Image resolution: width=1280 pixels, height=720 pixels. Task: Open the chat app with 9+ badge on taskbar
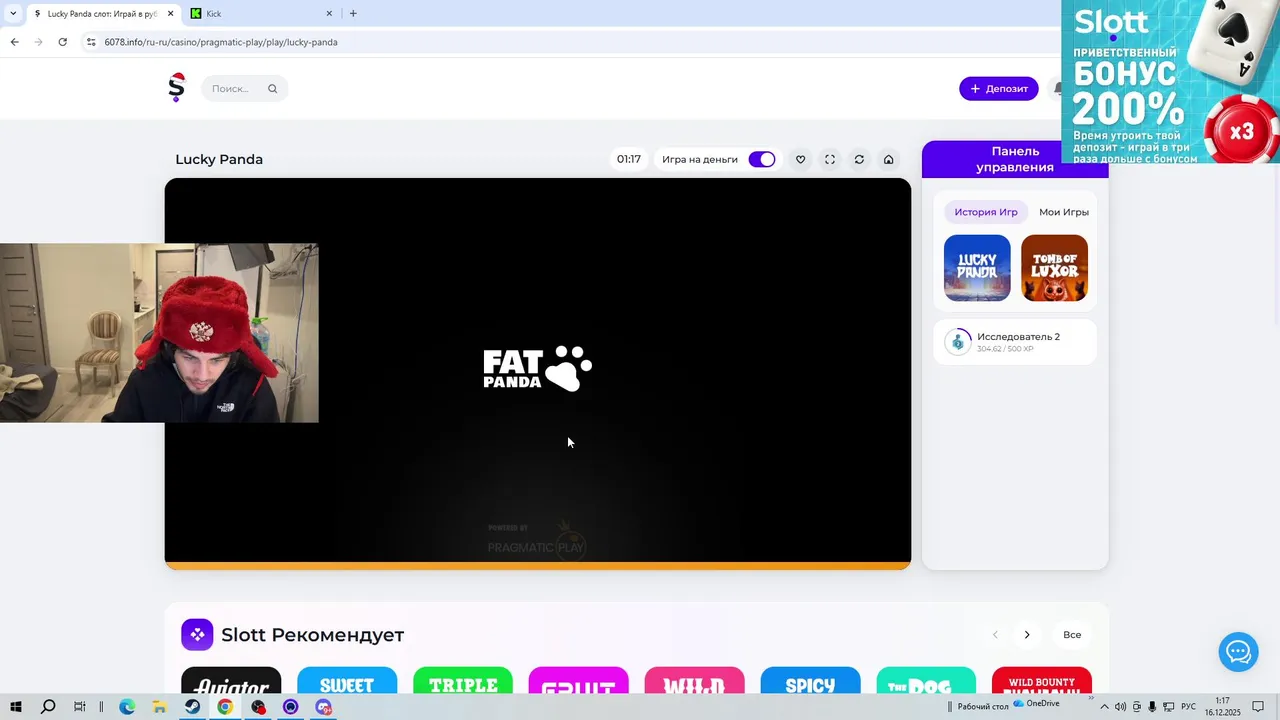pyautogui.click(x=324, y=707)
